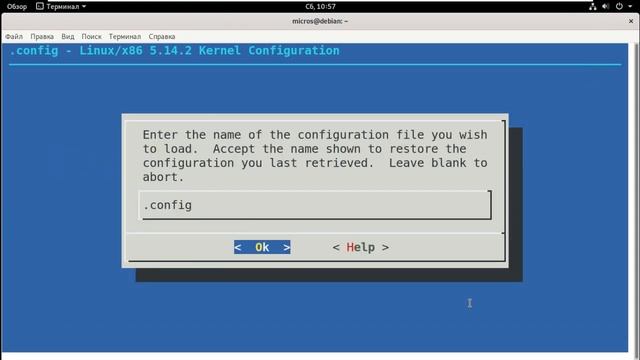Select the Help button in dialog
The height and width of the screenshot is (360, 640).
[x=360, y=247]
